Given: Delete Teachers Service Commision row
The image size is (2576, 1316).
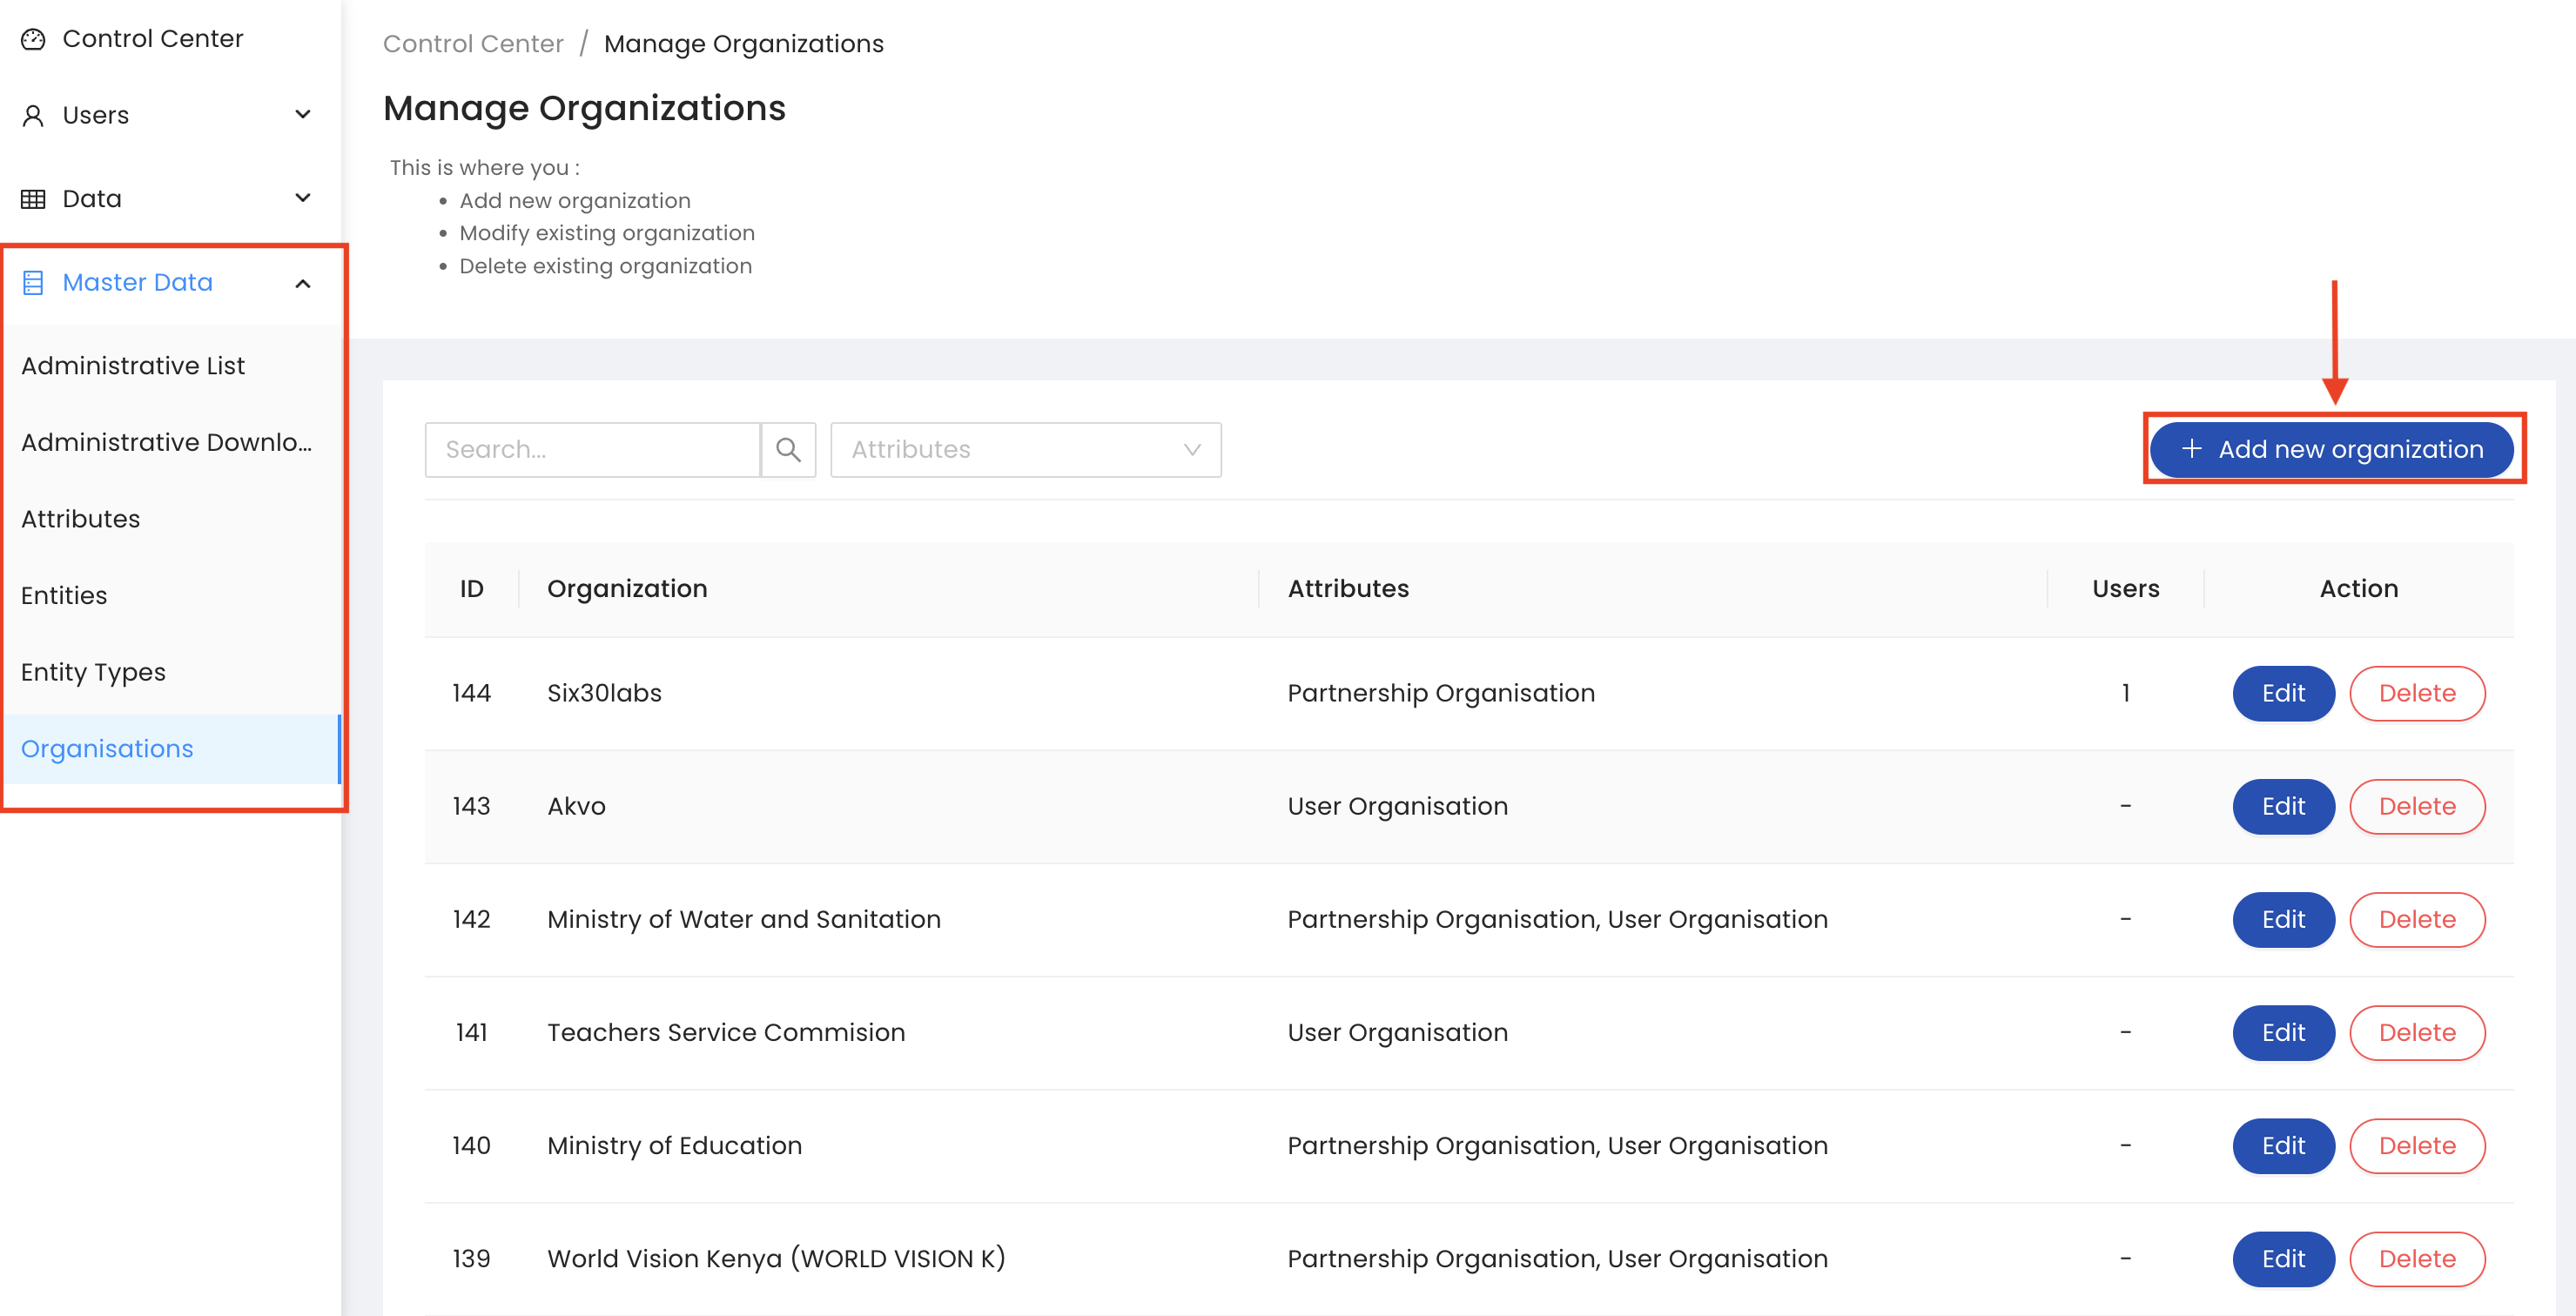Looking at the screenshot, I should click(x=2417, y=1033).
